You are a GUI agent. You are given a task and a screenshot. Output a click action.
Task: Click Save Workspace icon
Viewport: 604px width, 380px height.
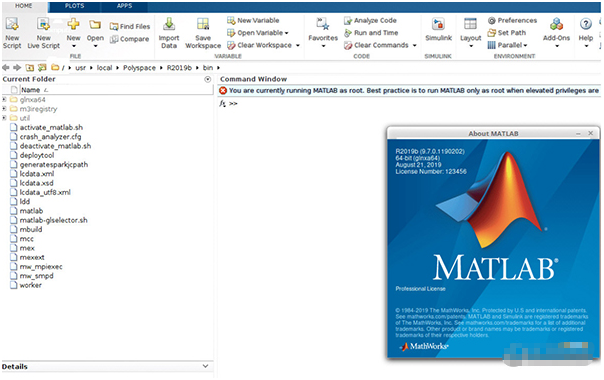pos(203,24)
